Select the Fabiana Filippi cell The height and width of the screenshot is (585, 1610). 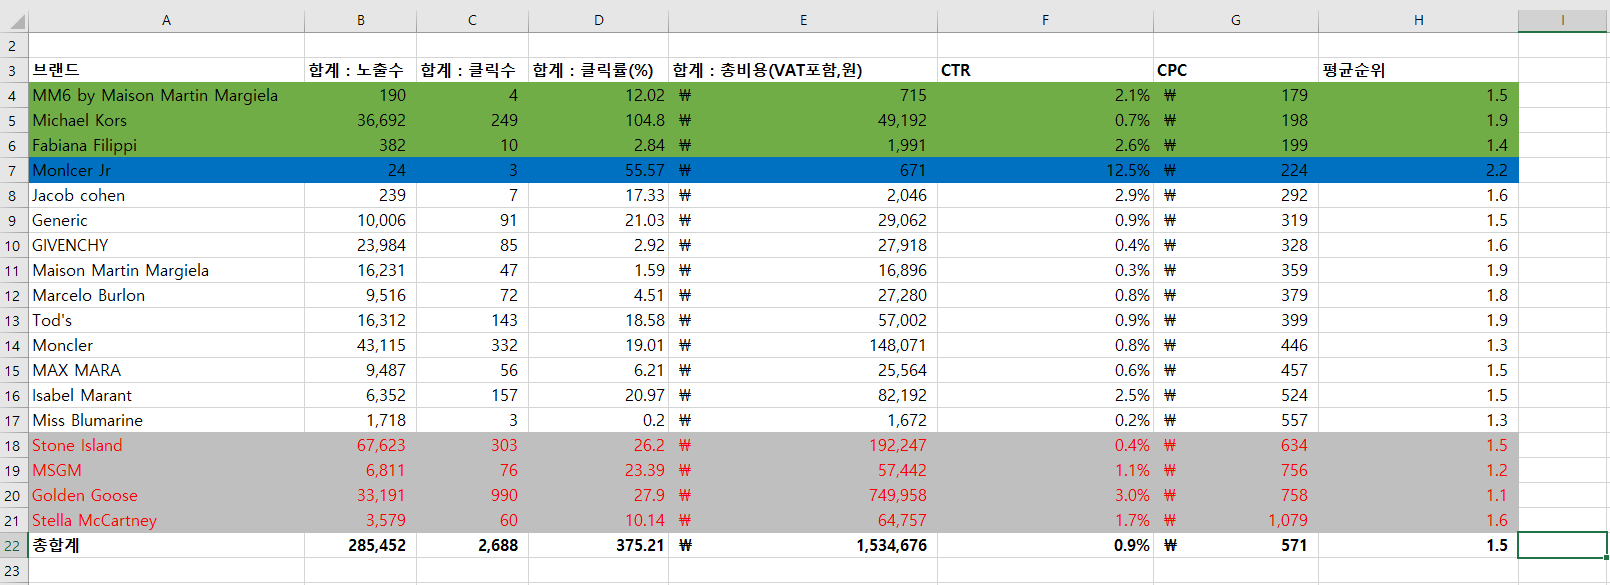pyautogui.click(x=166, y=145)
